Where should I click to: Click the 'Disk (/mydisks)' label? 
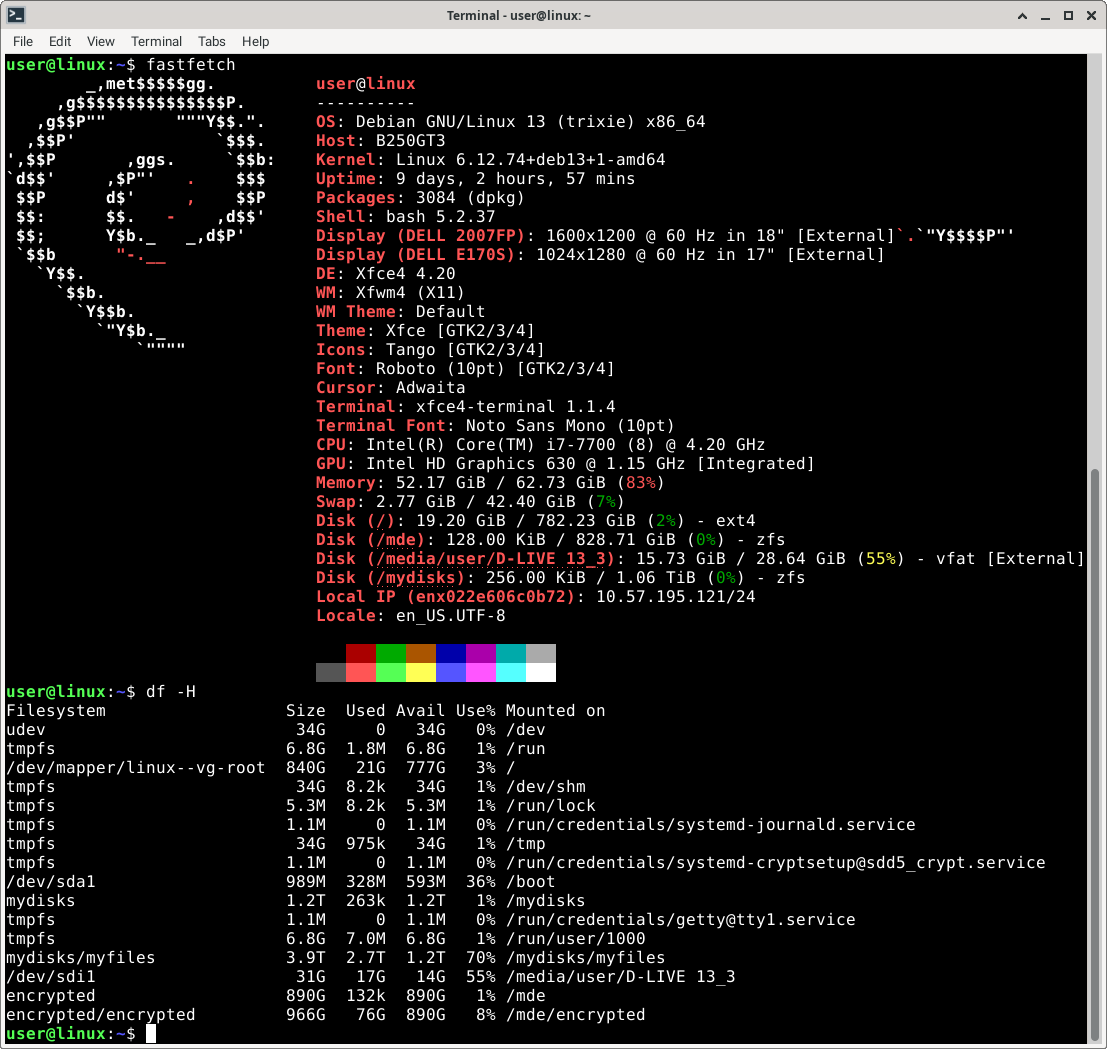[390, 578]
